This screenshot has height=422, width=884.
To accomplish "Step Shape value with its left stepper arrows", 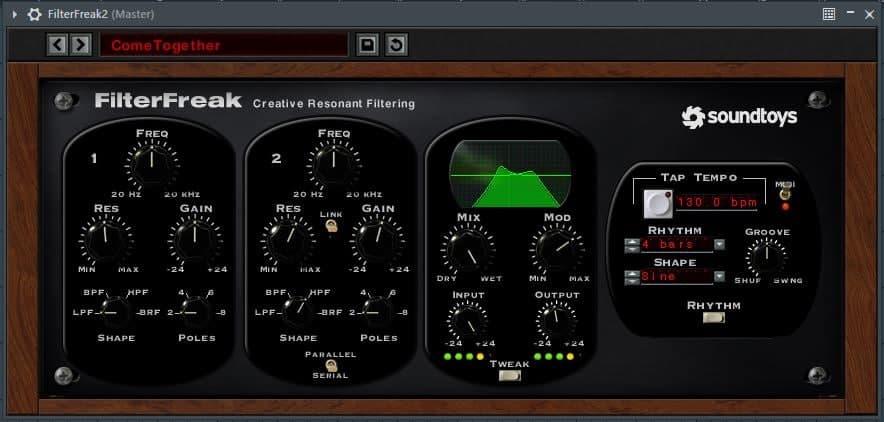I will coord(632,277).
